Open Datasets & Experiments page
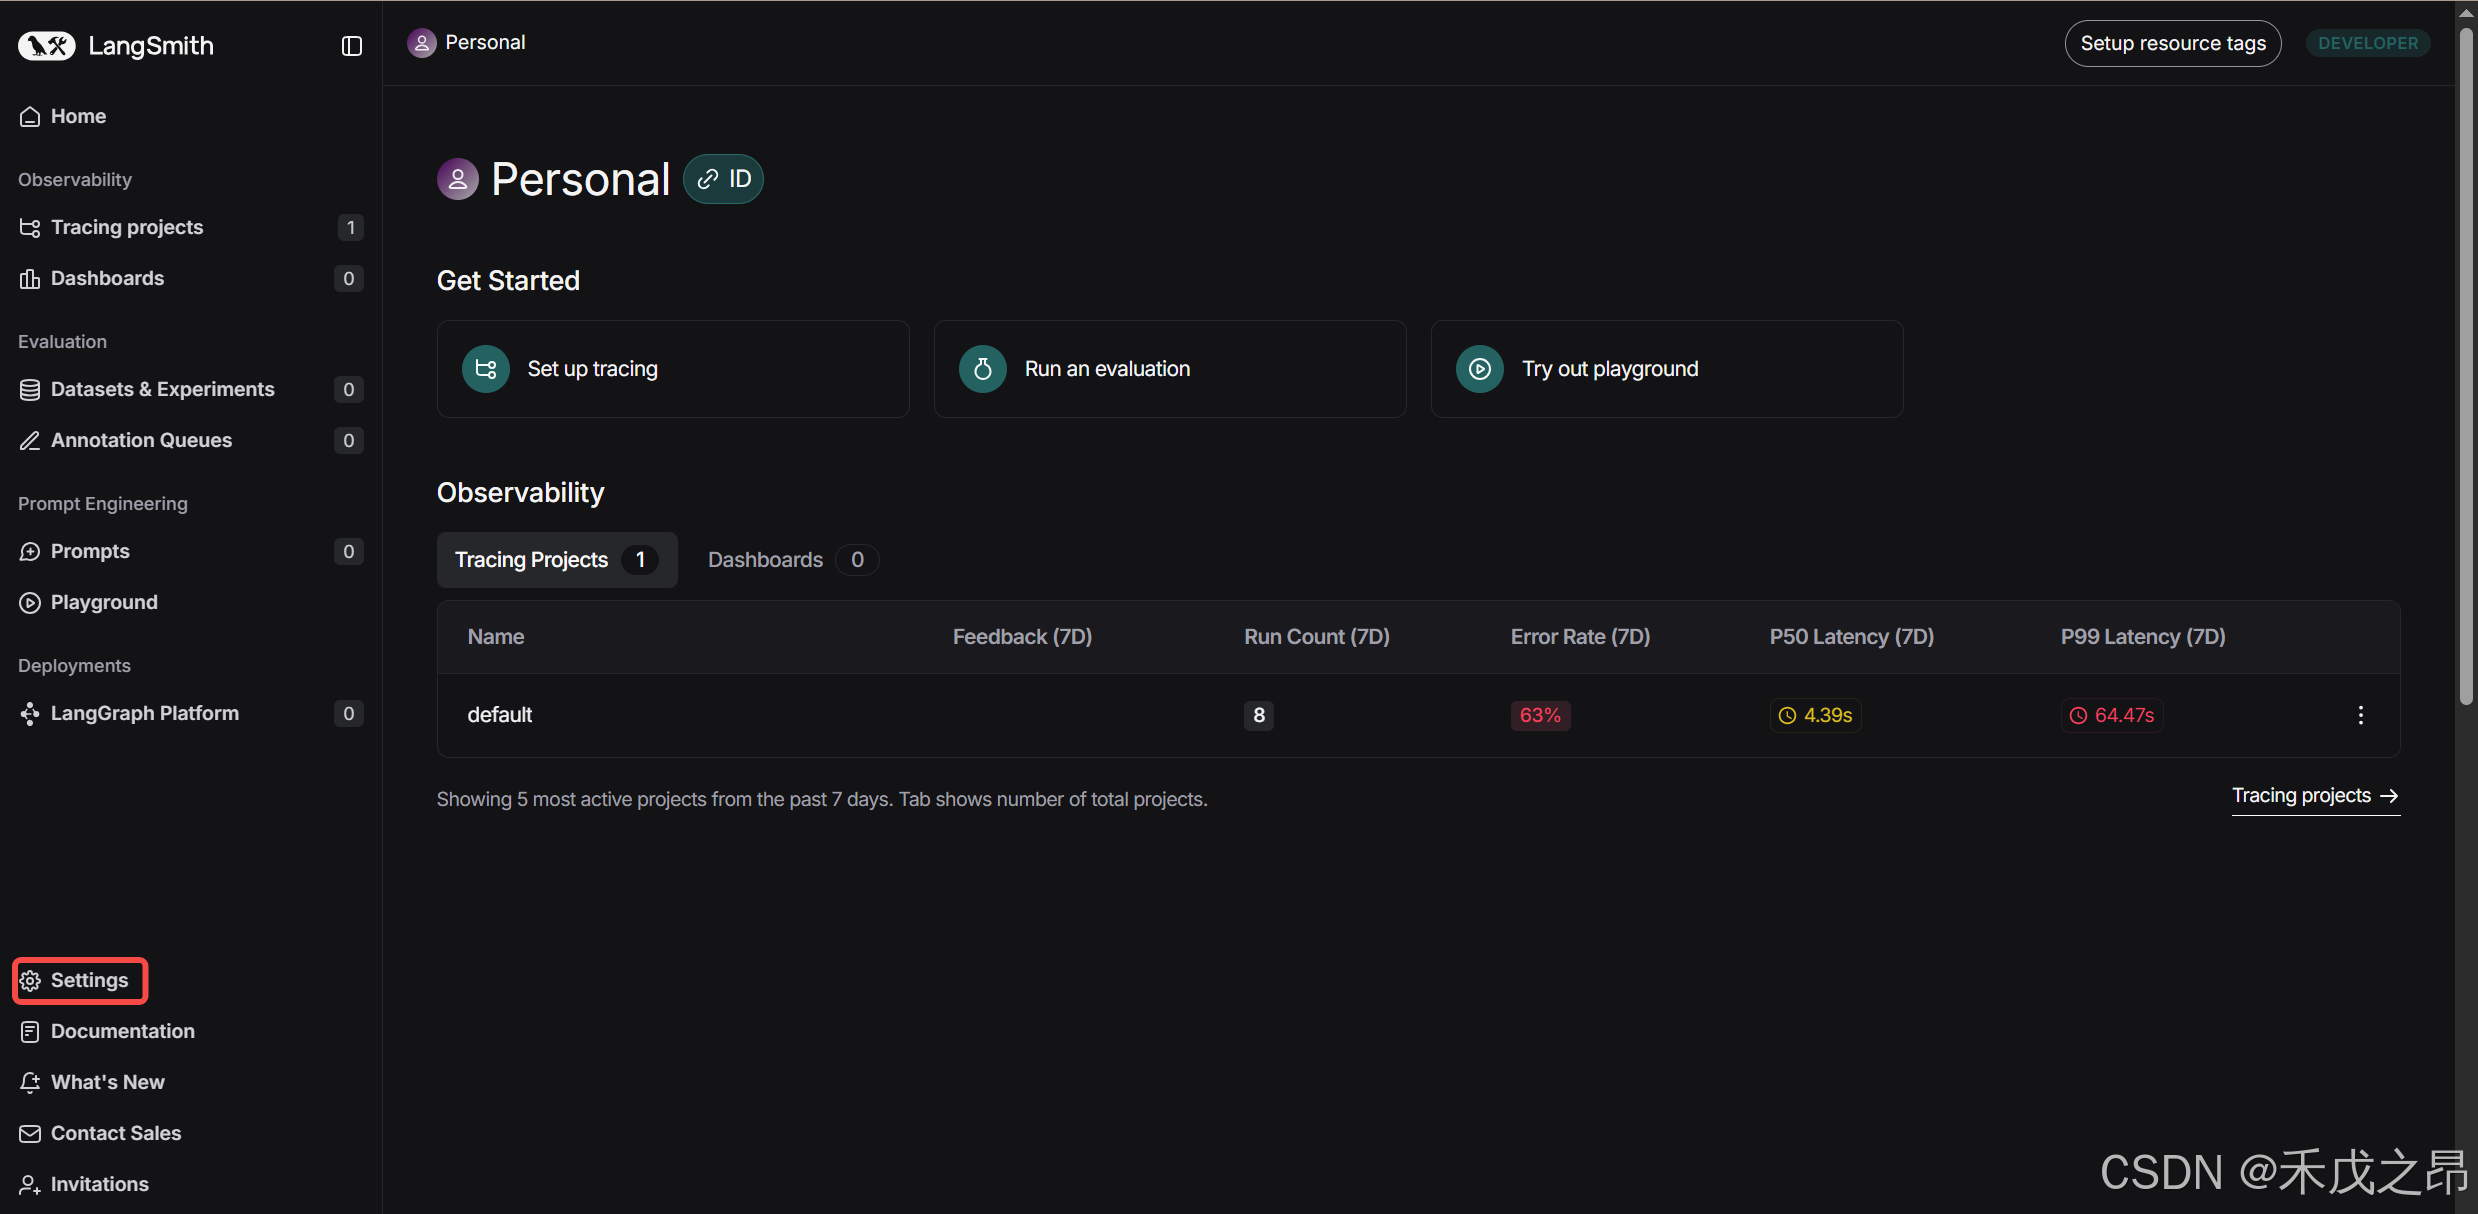 [162, 389]
